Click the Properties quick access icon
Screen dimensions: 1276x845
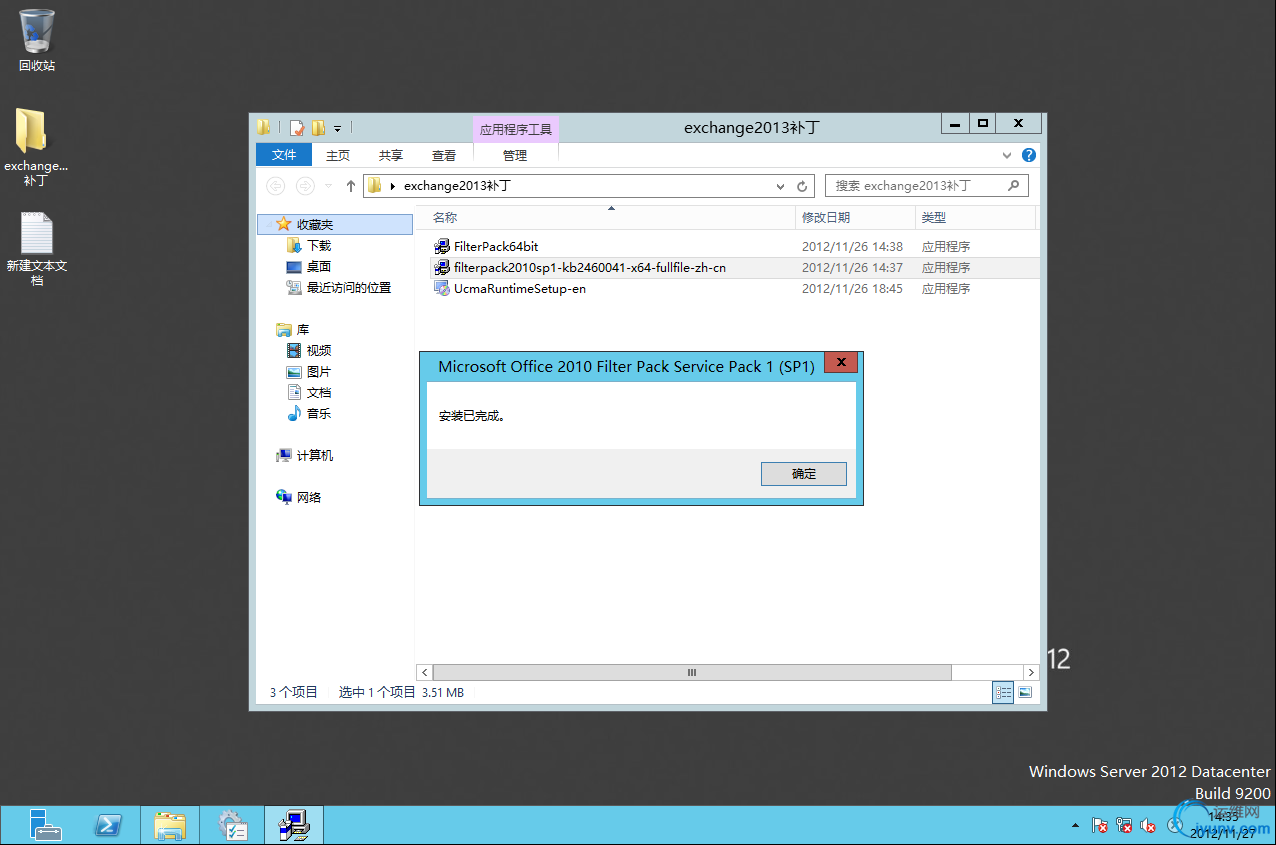[x=297, y=128]
